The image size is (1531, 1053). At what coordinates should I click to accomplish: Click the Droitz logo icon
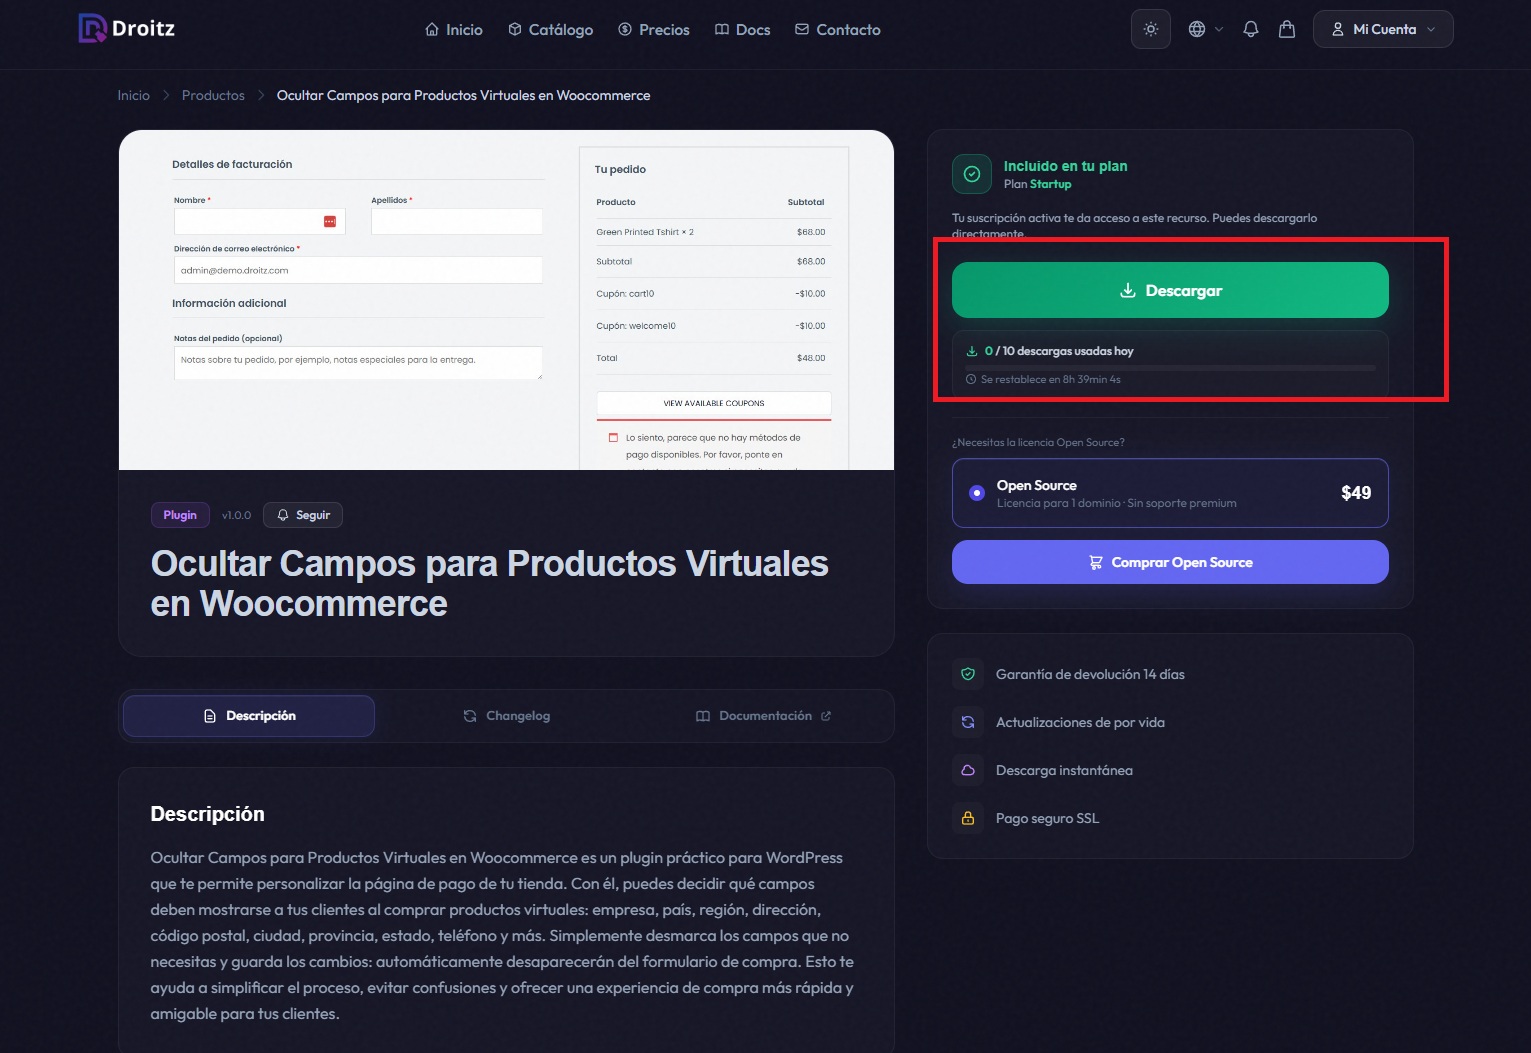click(93, 28)
